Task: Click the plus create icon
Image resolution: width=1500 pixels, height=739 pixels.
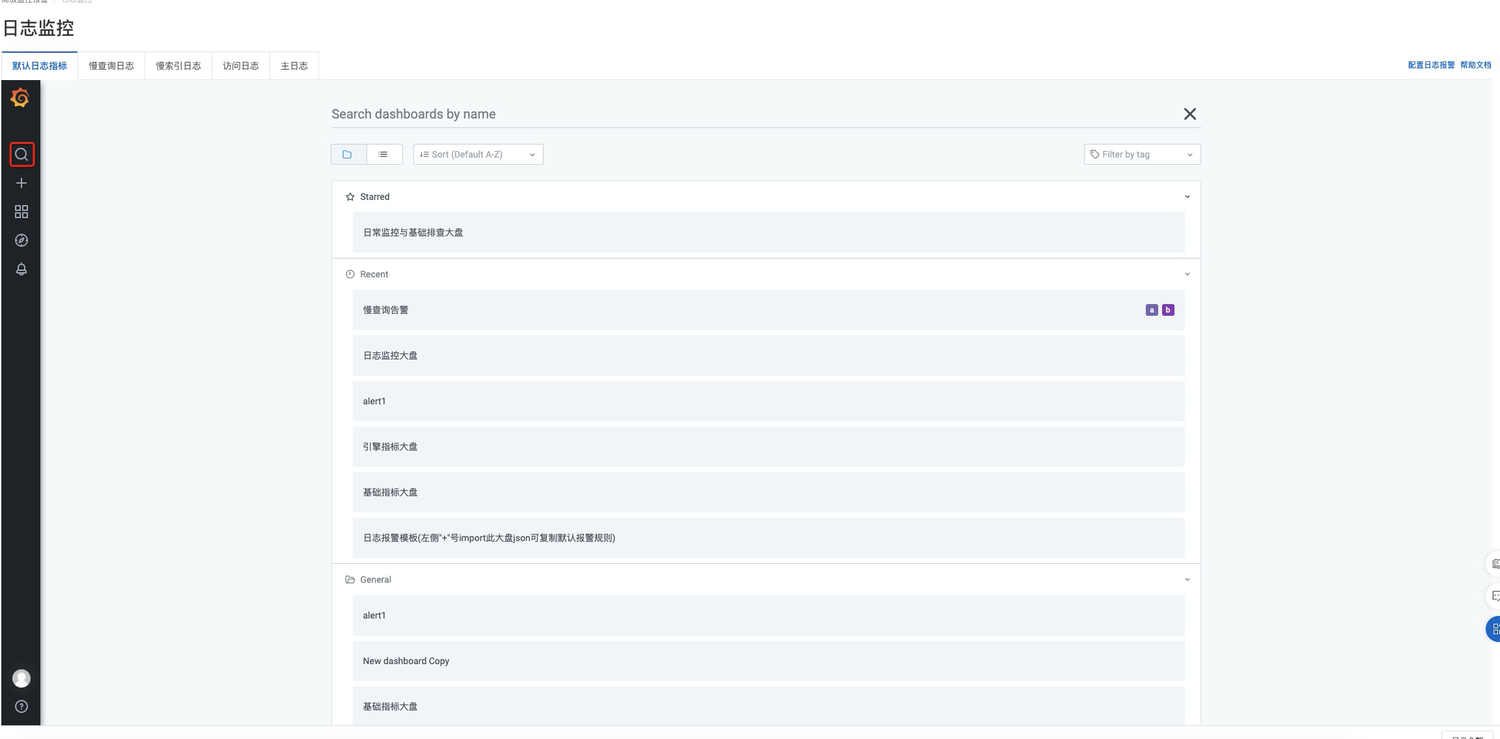Action: [x=21, y=183]
